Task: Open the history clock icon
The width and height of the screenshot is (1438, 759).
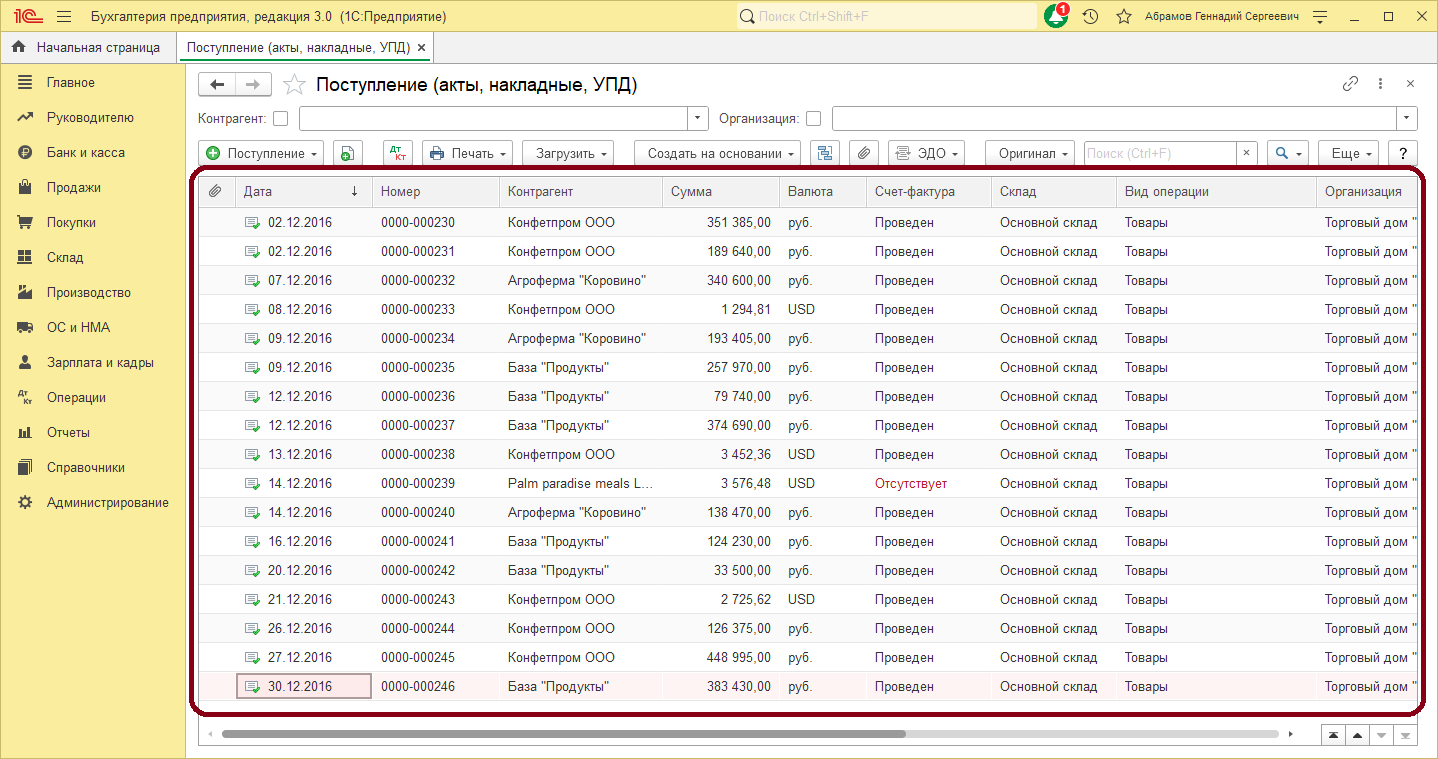Action: tap(1091, 17)
